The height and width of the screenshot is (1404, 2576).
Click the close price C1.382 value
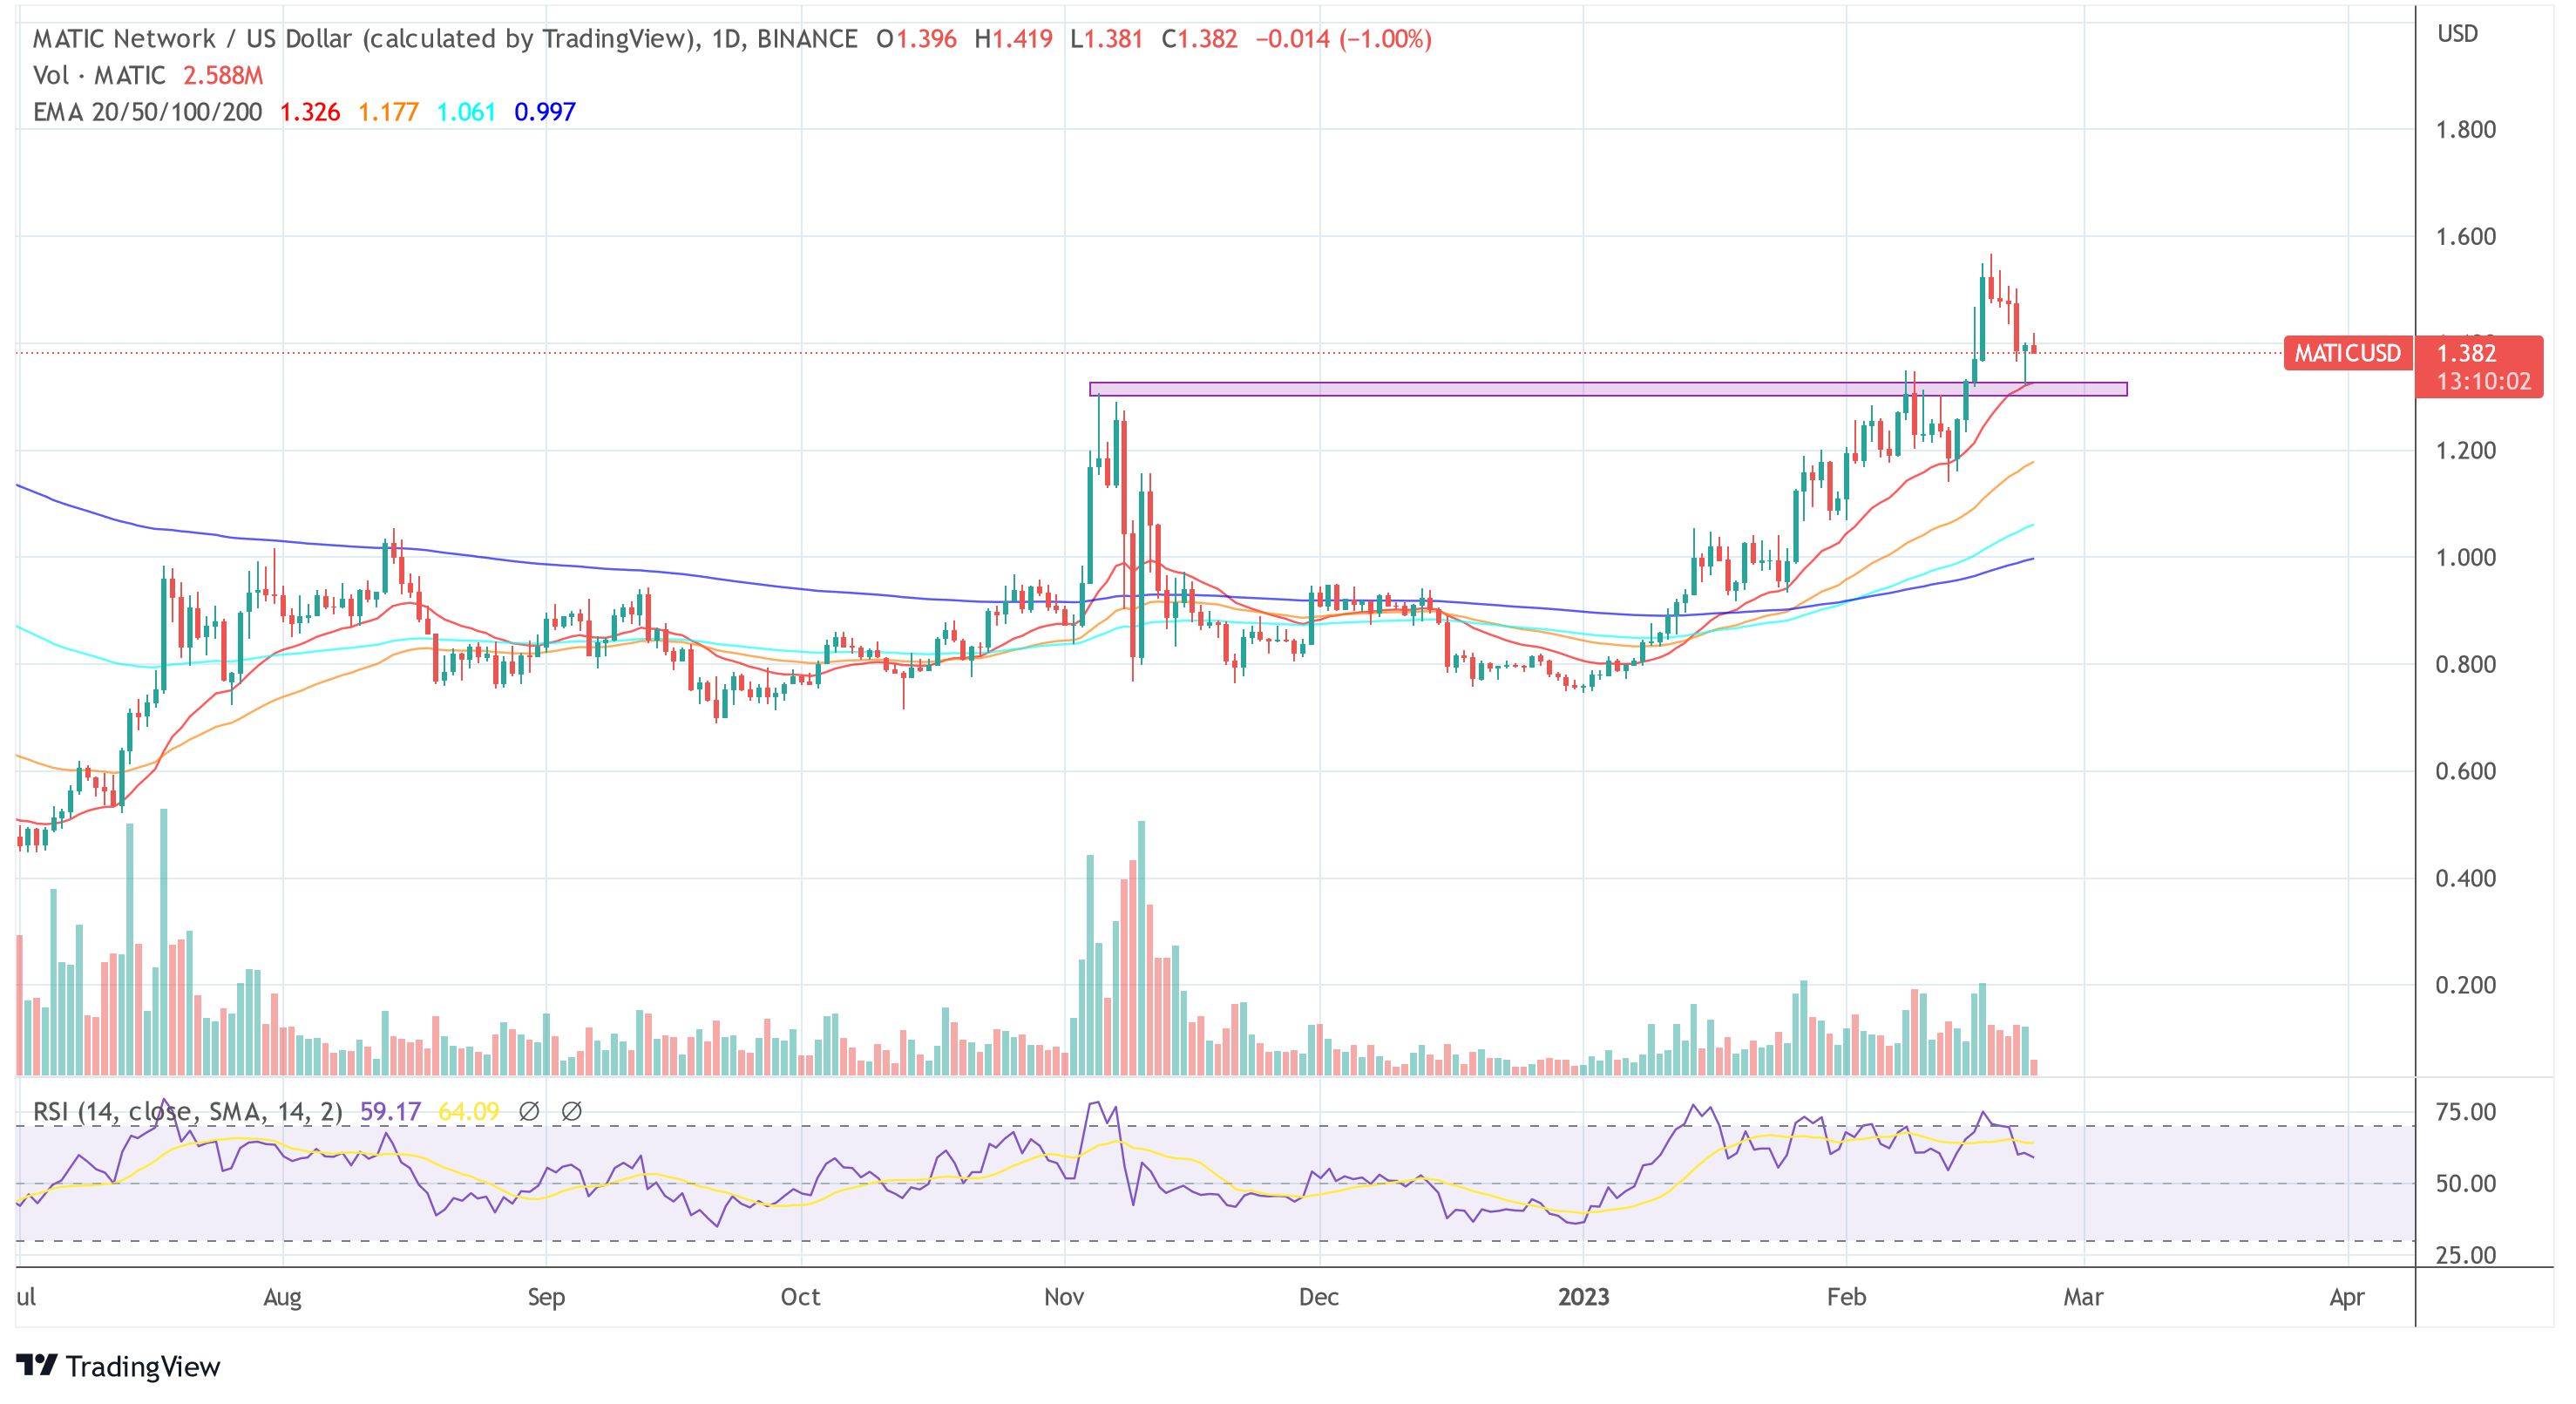point(1199,39)
